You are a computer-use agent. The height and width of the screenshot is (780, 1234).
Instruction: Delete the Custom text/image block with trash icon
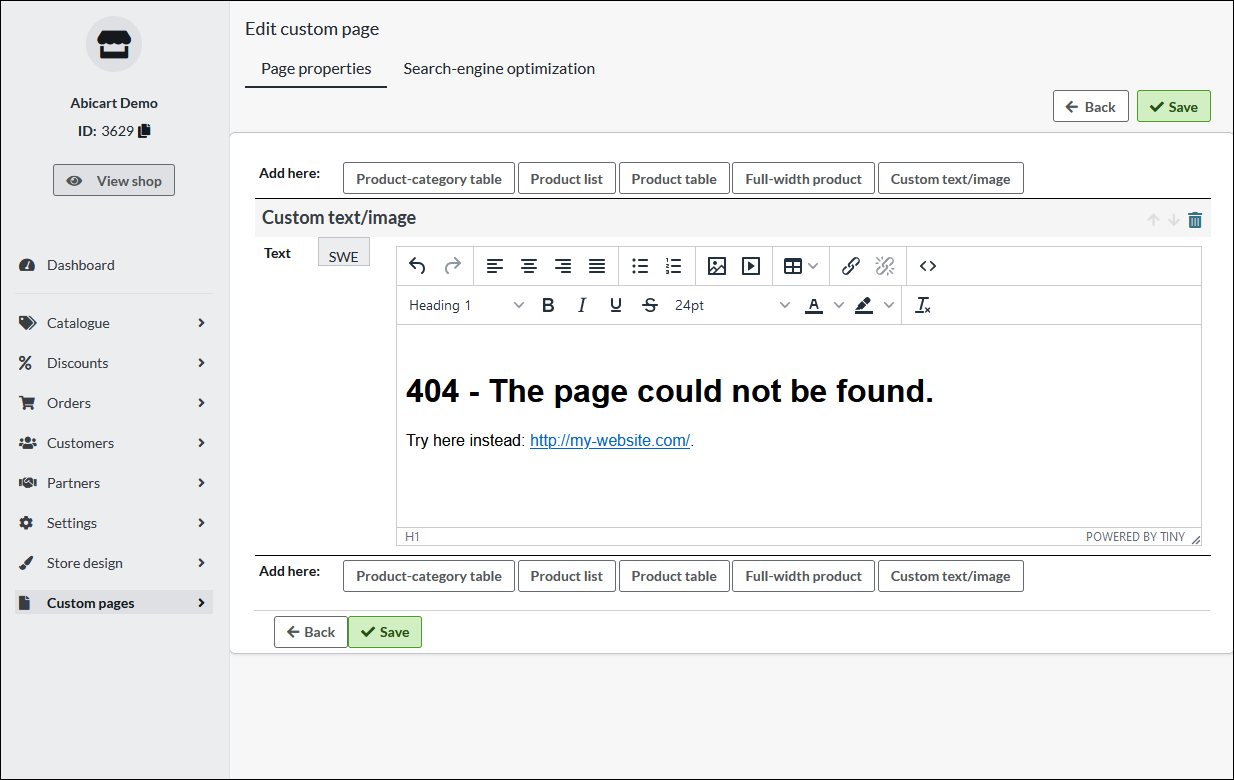click(1195, 220)
